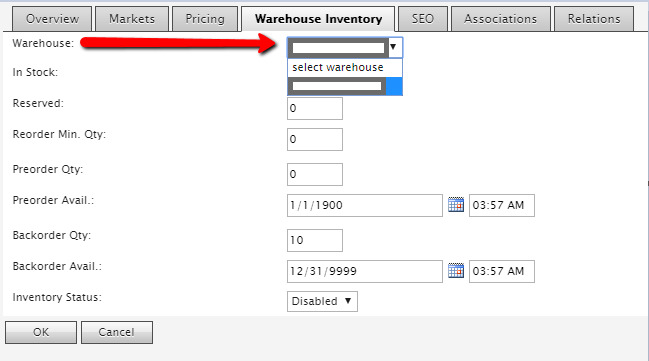The image size is (649, 361).
Task: Expand the Warehouse dropdown arrow
Action: click(394, 47)
